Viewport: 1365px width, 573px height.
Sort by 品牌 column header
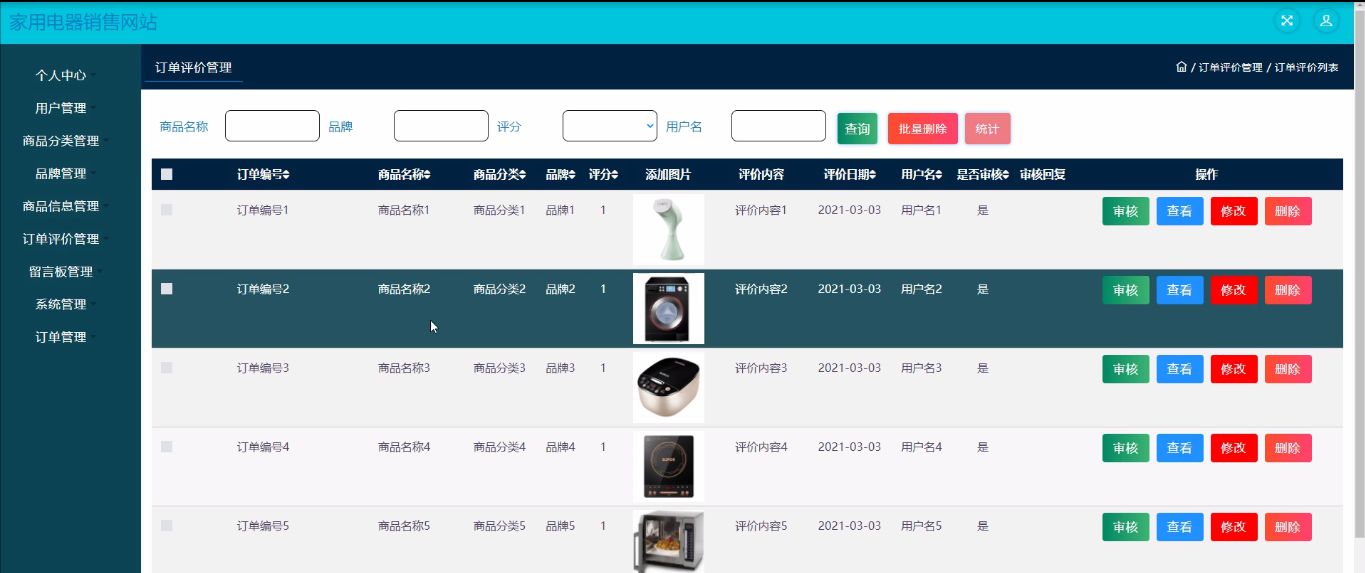coord(561,175)
